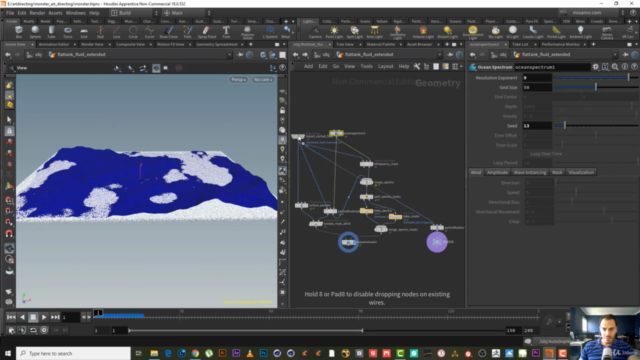The height and width of the screenshot is (360, 640).
Task: Open network editor Layout menu
Action: (x=385, y=67)
